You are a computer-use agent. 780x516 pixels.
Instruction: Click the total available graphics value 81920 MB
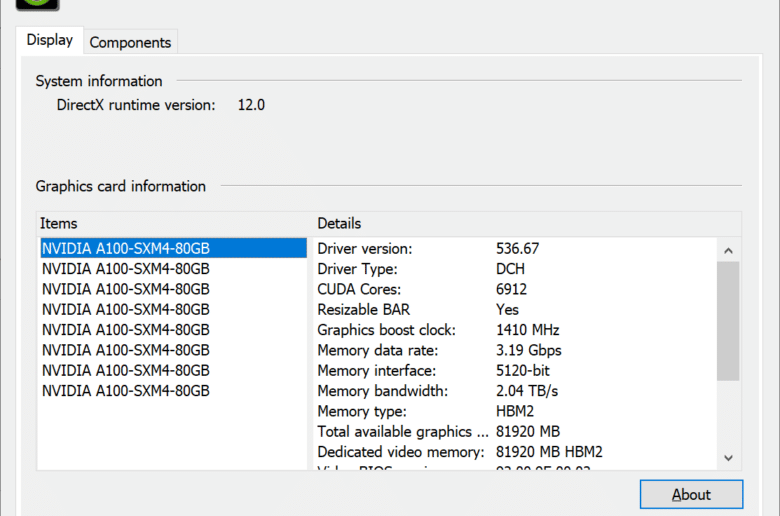coord(528,431)
